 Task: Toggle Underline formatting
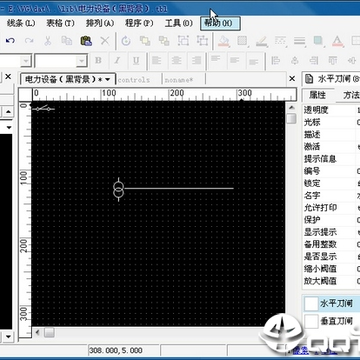click(136, 61)
